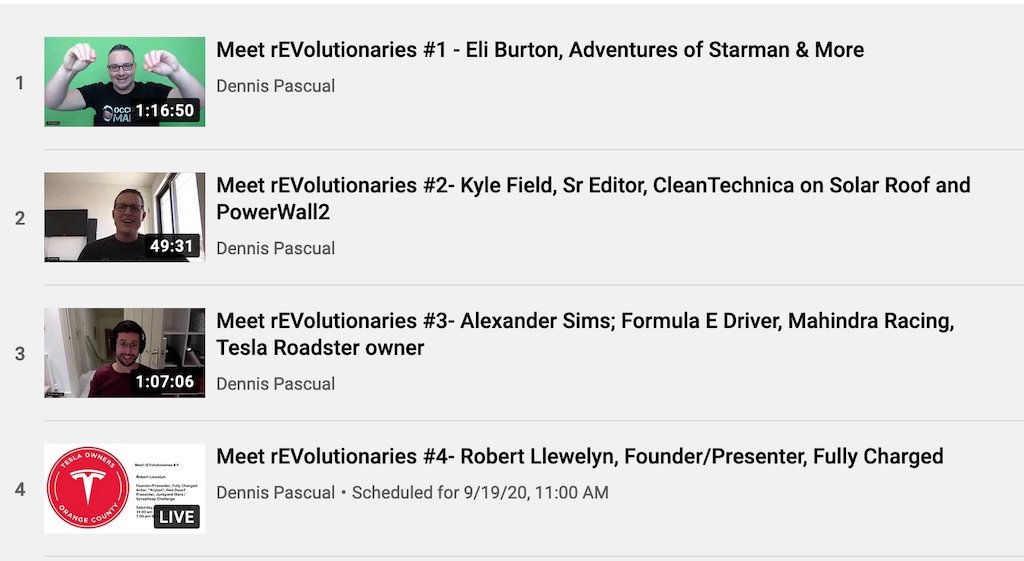Viewport: 1024px width, 561px height.
Task: Click the LIVE badge on the fourth thumbnail
Action: (177, 517)
